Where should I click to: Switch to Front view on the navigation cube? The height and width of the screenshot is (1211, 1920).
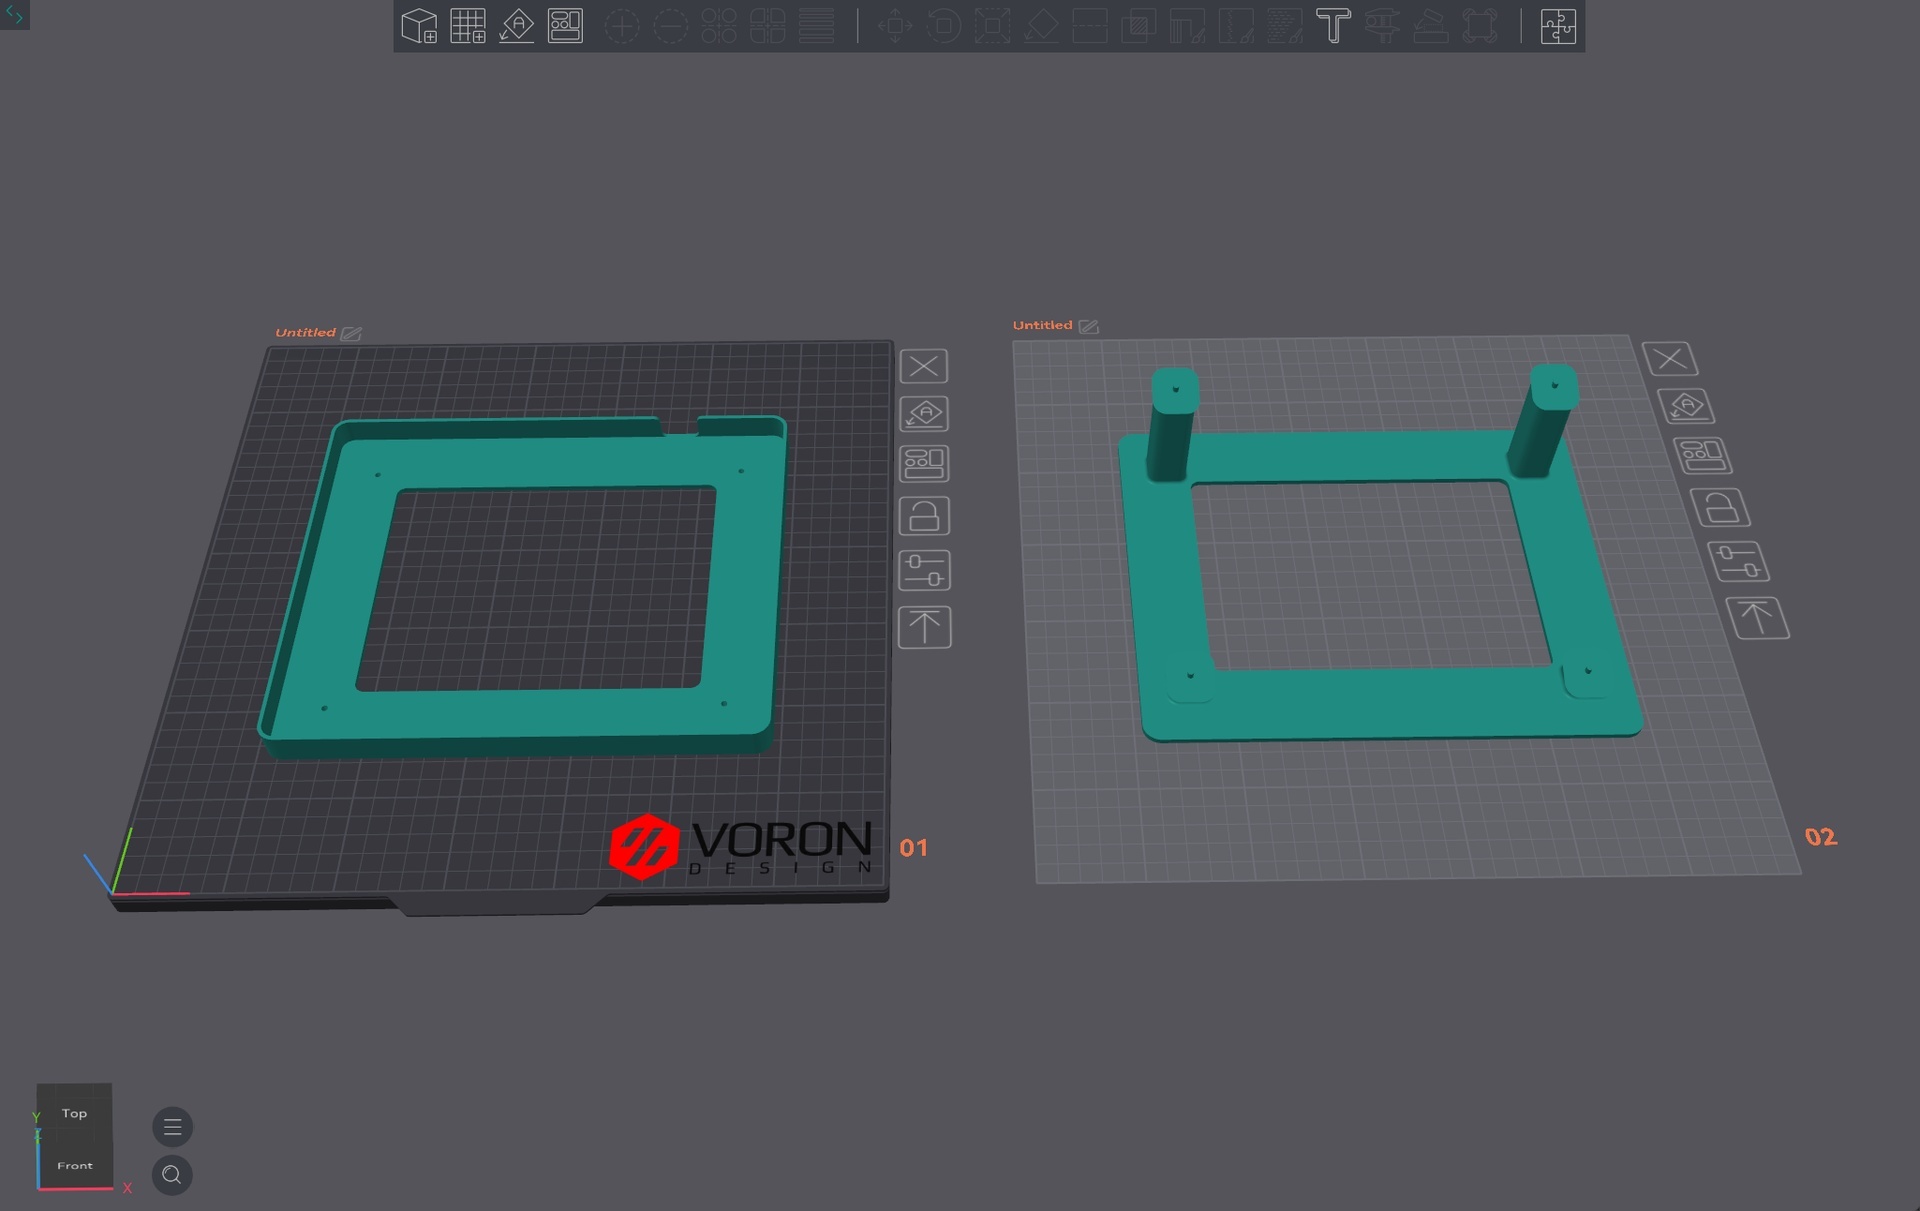75,1164
